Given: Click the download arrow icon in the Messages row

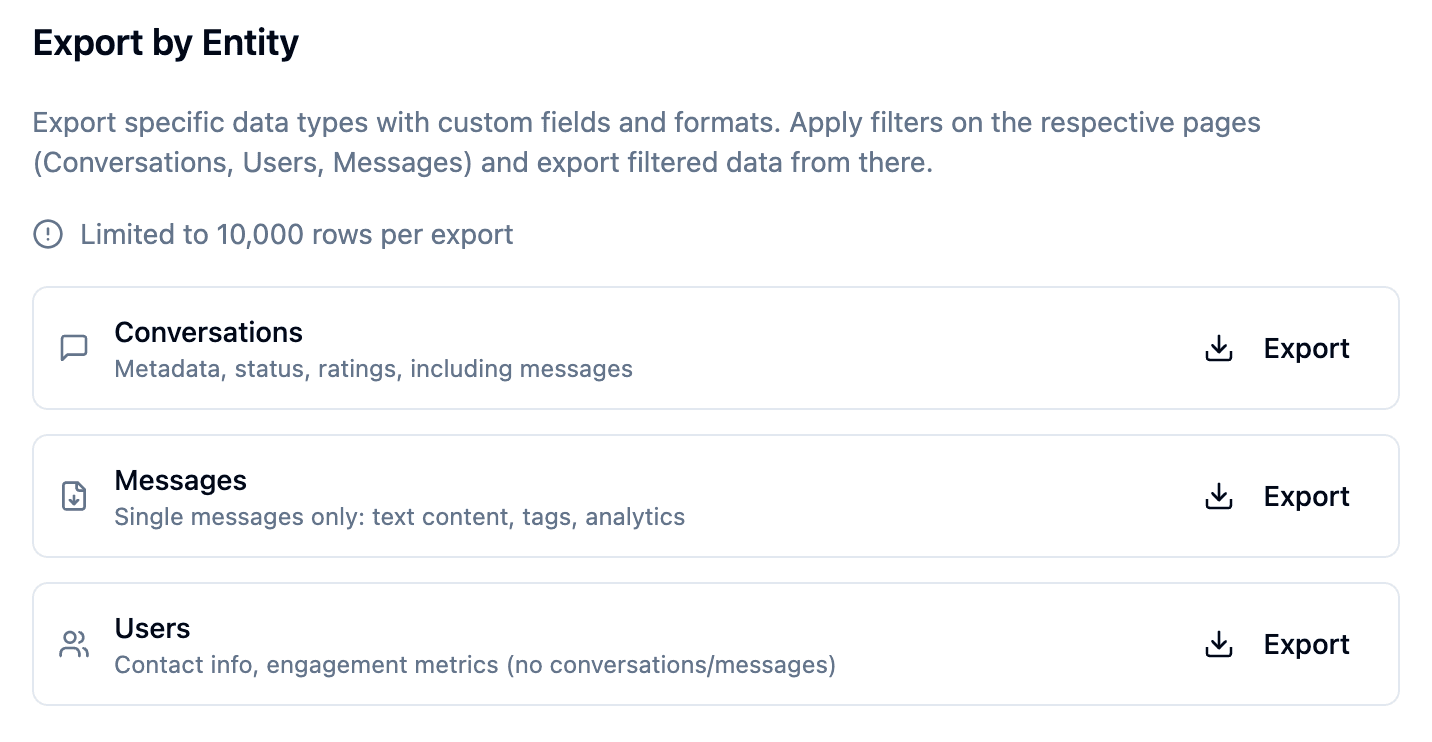Looking at the screenshot, I should (1218, 496).
